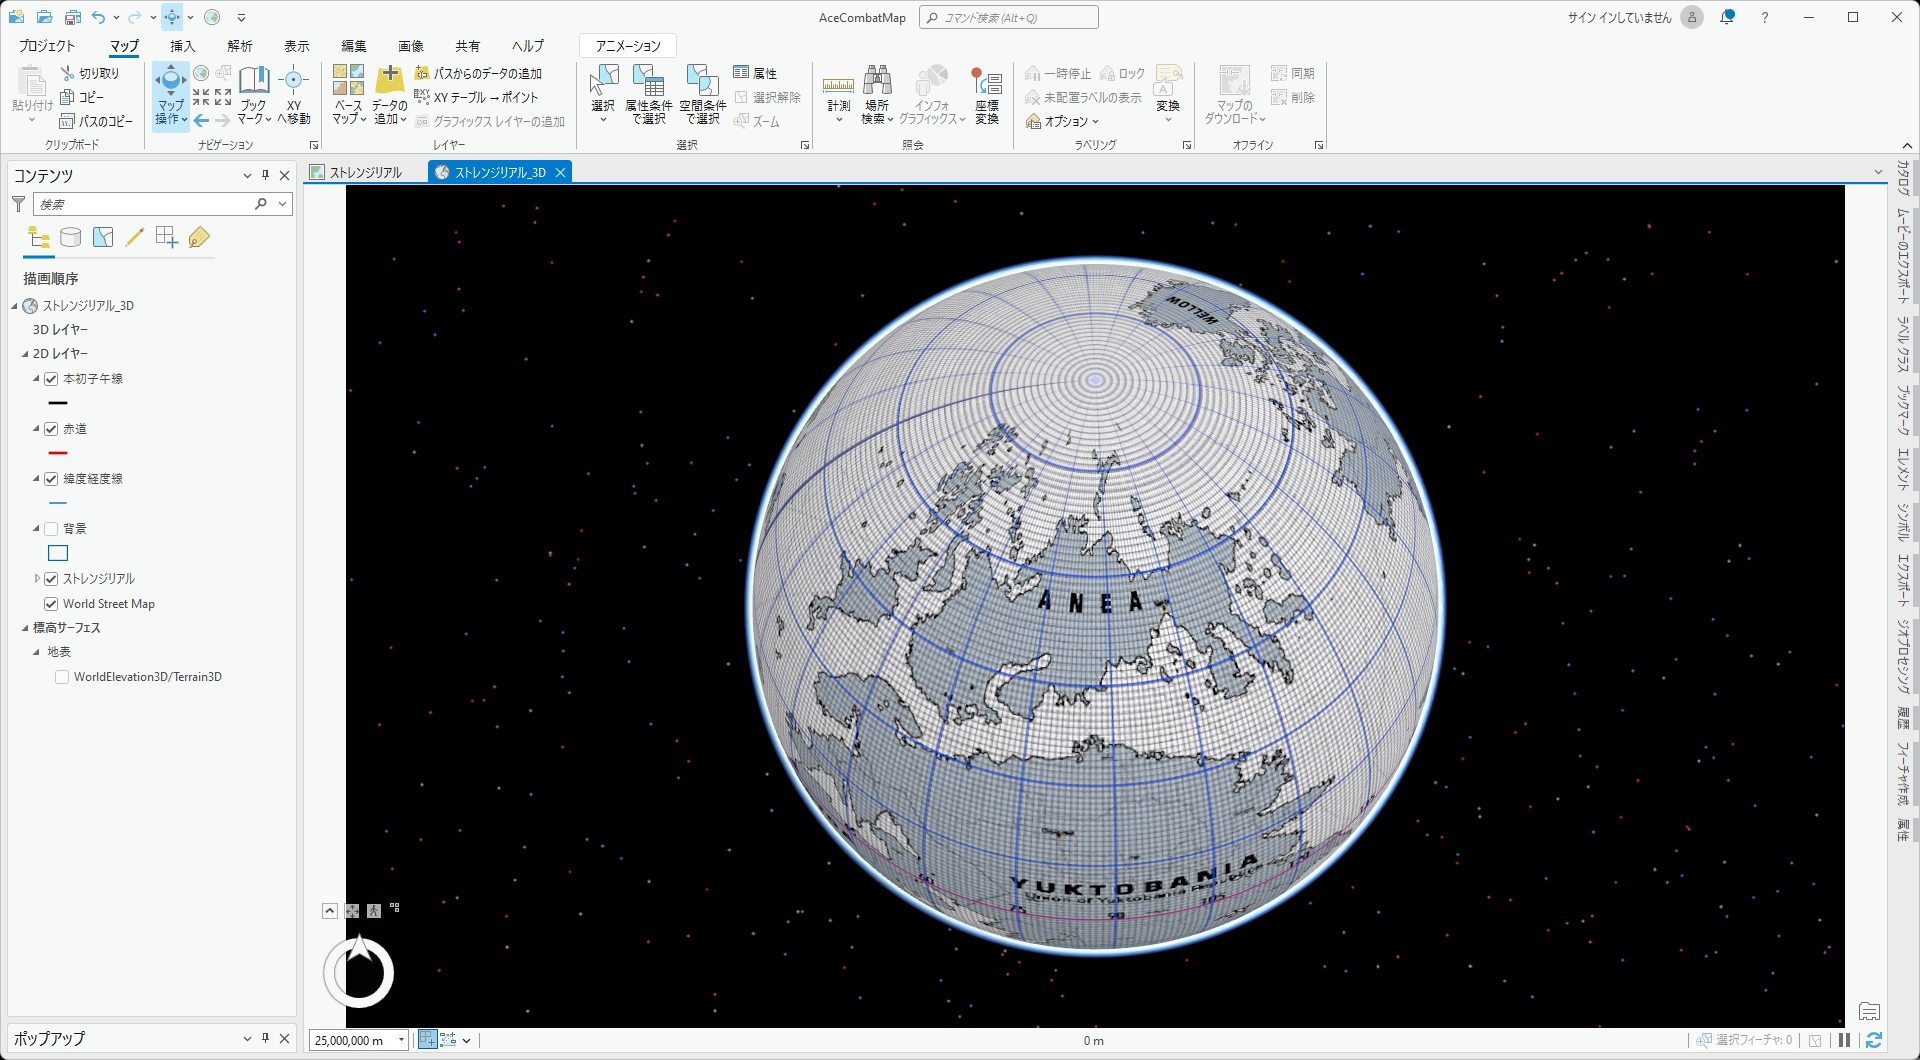Viewport: 1920px width, 1060px height.
Task: Open the 挿入 ribbon tab
Action: pos(182,46)
